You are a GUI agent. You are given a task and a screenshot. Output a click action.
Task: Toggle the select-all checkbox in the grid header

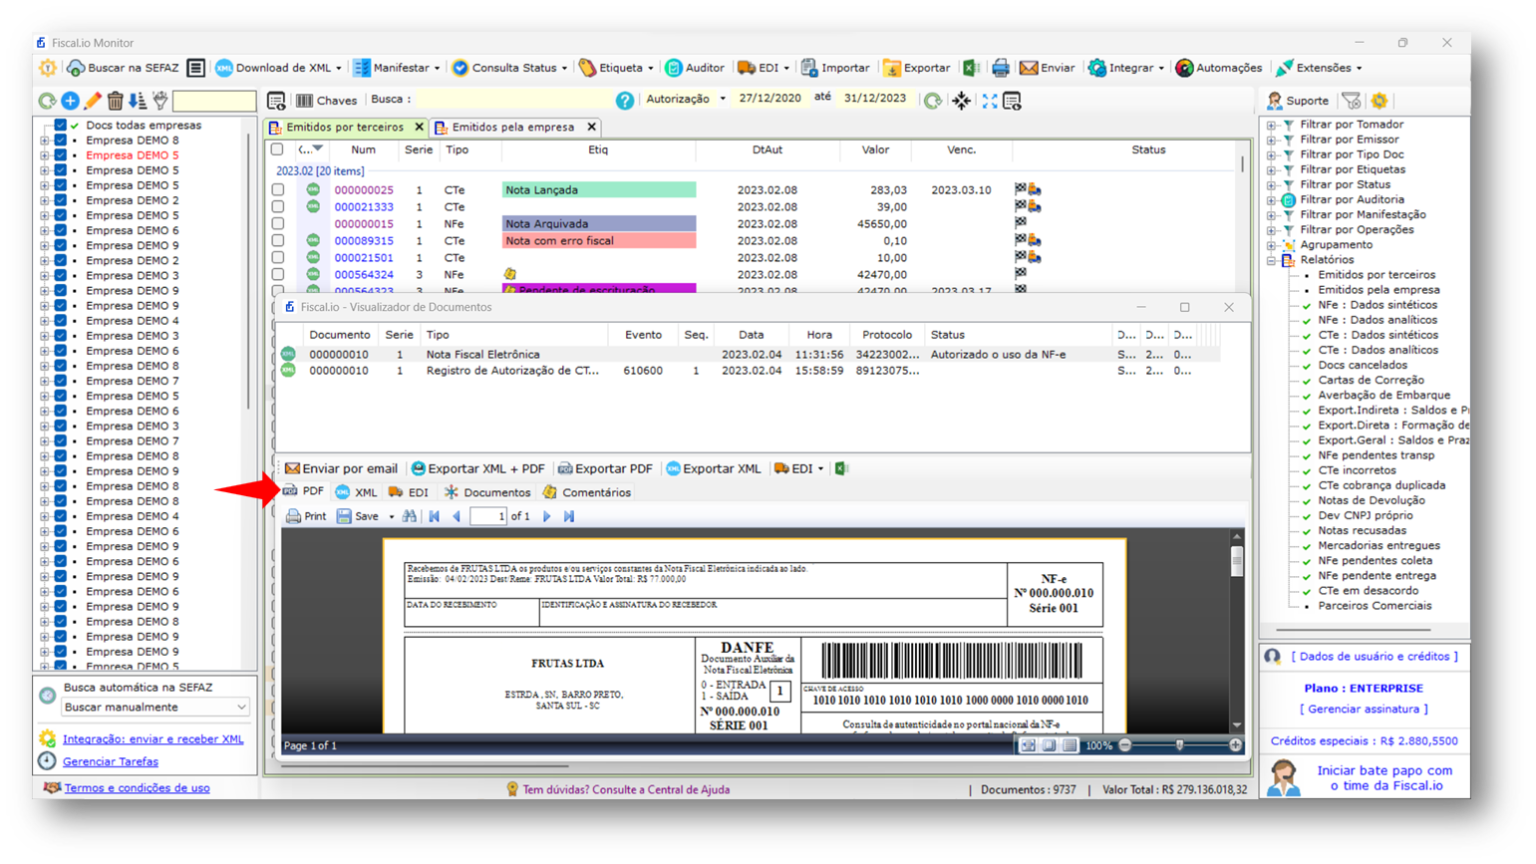click(x=277, y=149)
